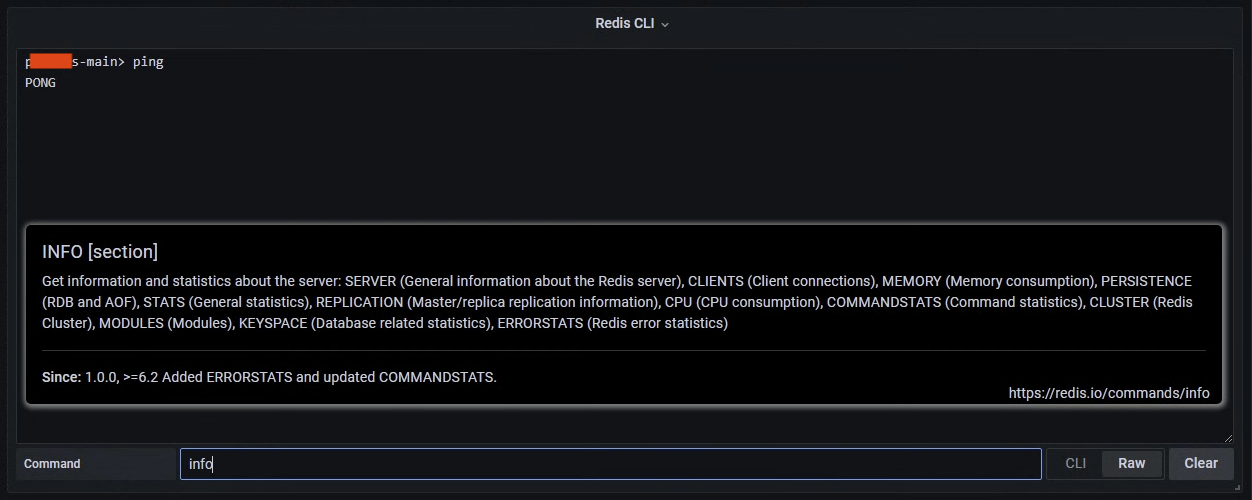The height and width of the screenshot is (500, 1252).
Task: Click the ping command line in output
Action: (94, 62)
